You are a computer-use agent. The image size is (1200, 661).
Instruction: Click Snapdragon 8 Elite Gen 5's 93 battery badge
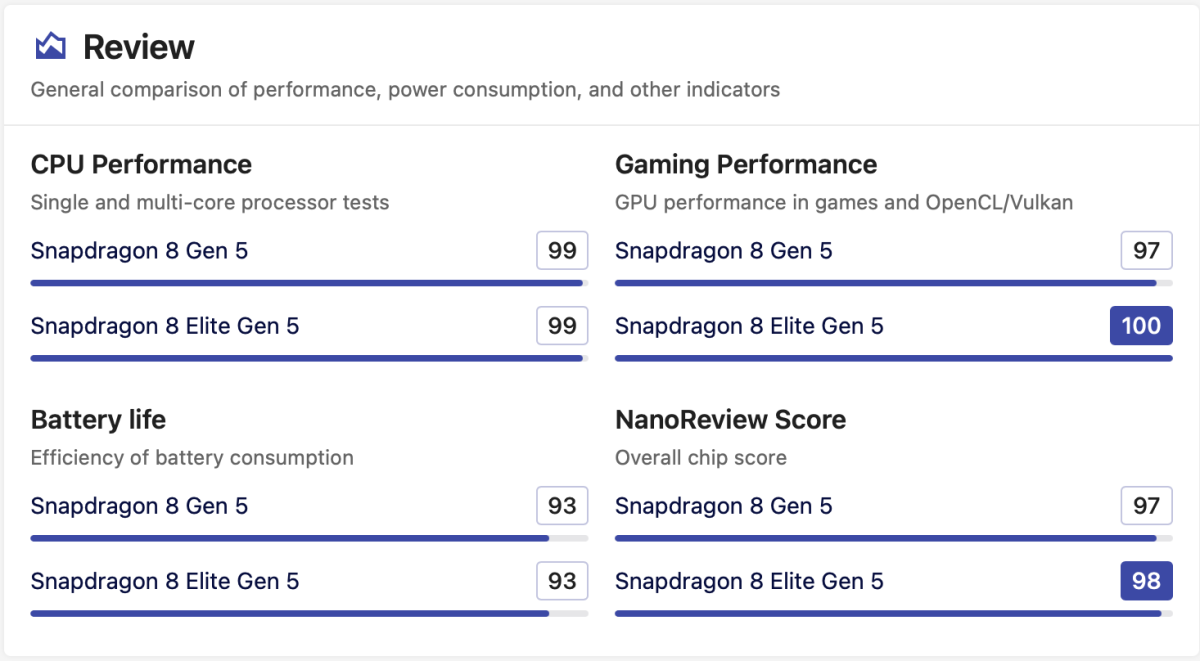[x=562, y=582]
